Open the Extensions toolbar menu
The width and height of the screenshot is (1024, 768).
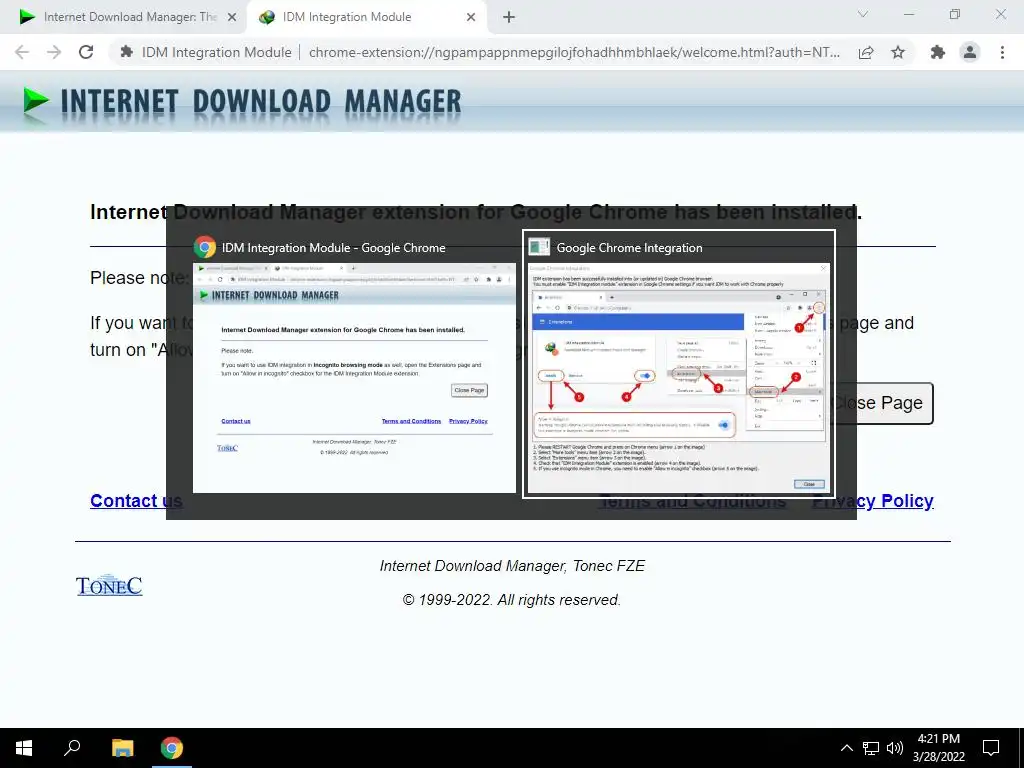click(938, 52)
